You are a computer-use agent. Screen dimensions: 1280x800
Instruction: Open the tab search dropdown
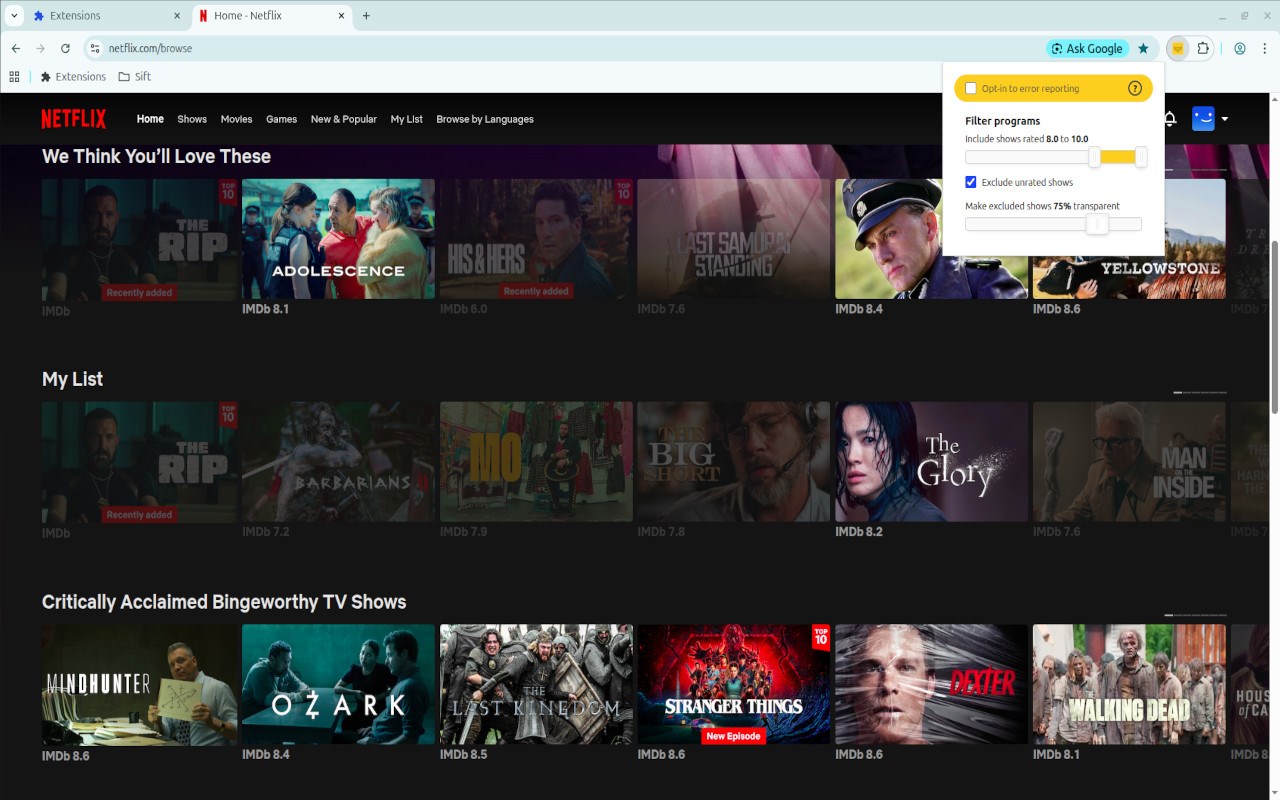coord(14,16)
